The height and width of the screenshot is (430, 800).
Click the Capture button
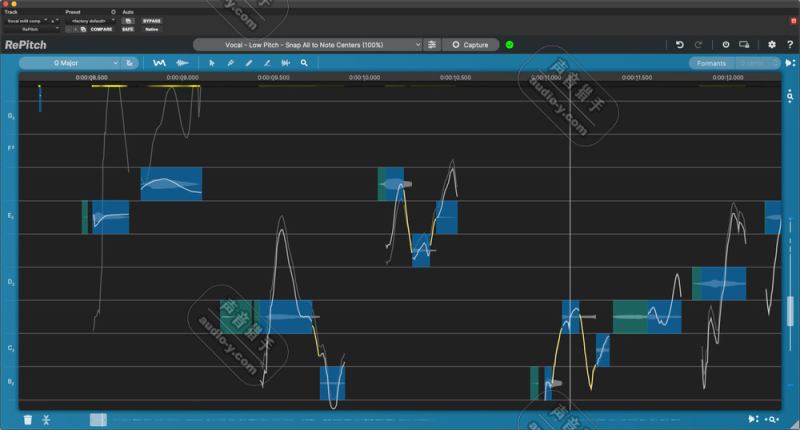(x=470, y=45)
